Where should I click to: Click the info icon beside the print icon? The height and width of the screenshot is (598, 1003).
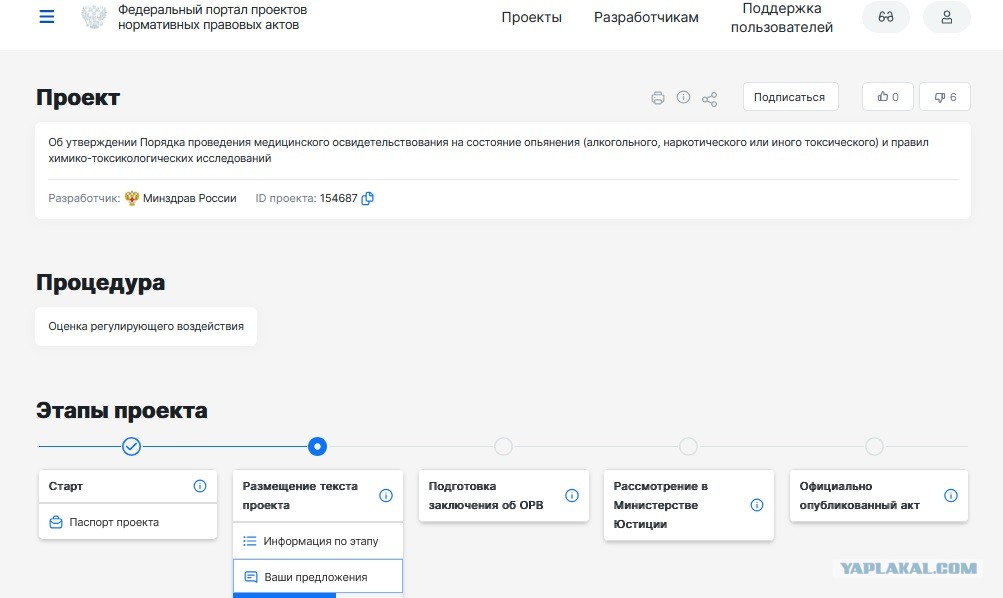coord(683,97)
